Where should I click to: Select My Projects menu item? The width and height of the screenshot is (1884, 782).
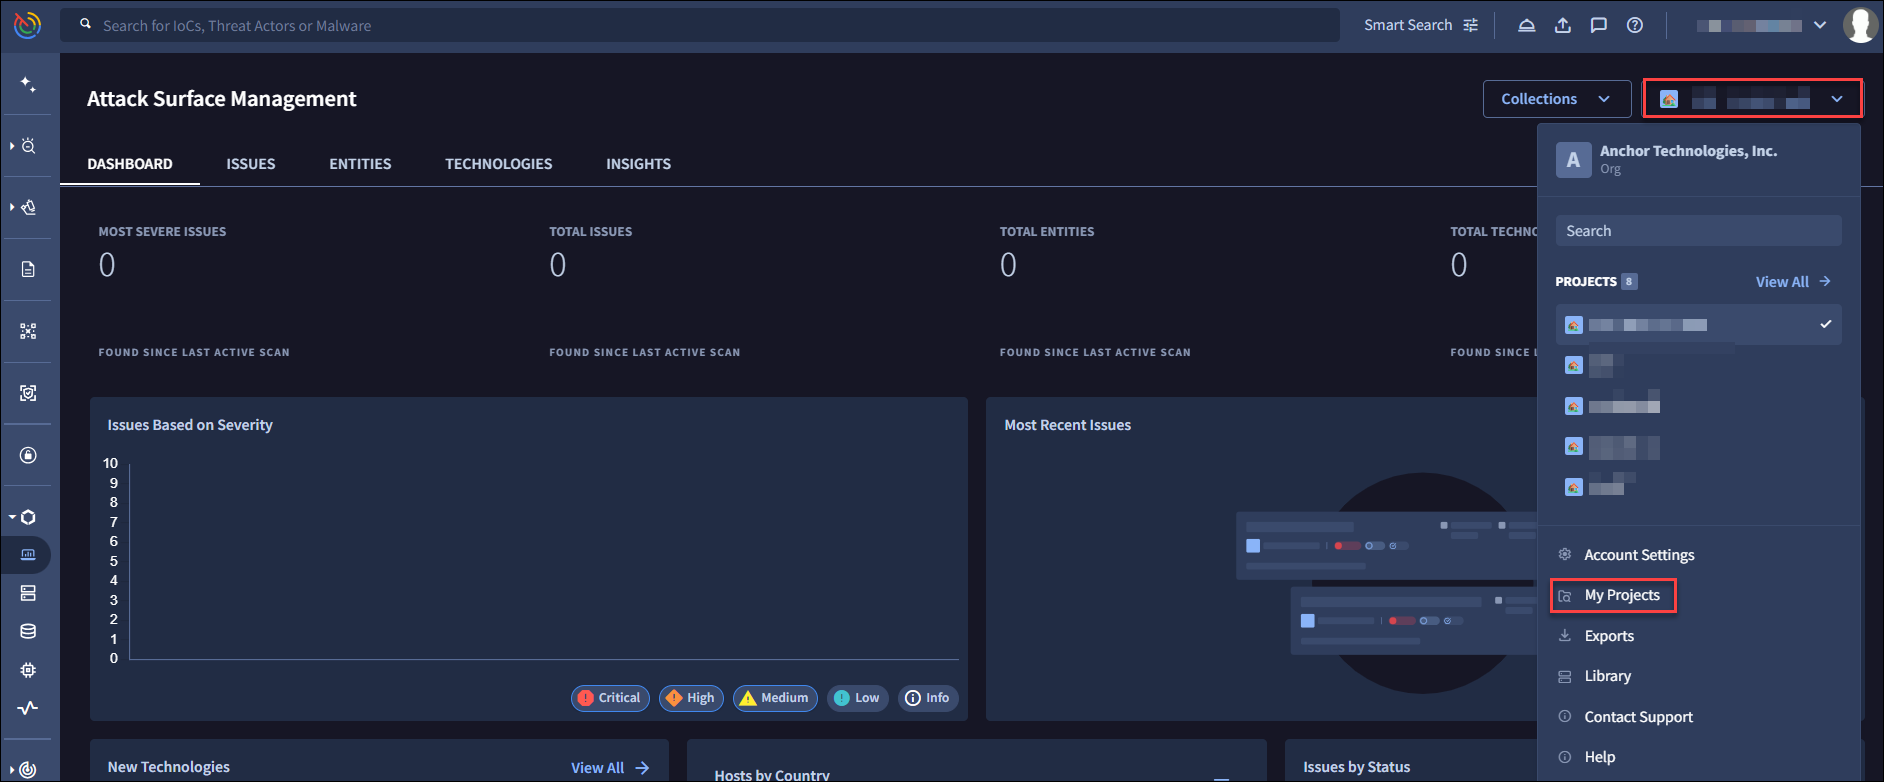click(1621, 596)
